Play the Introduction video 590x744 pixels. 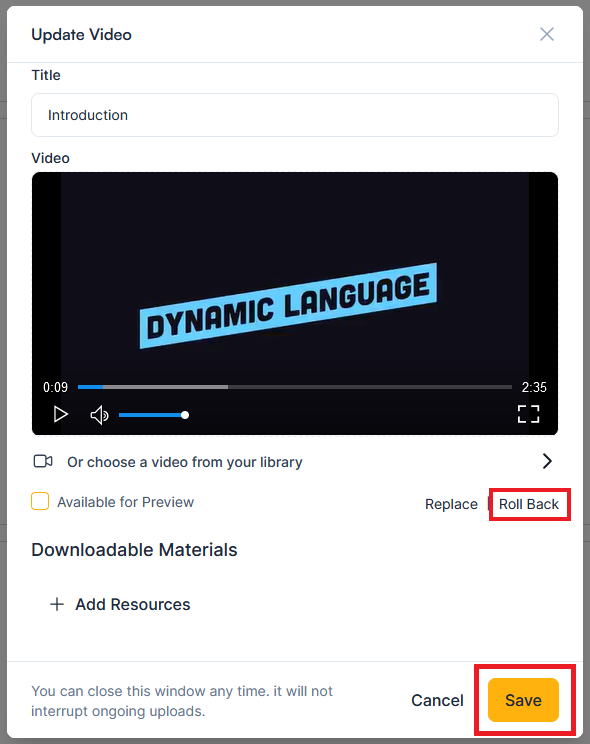tap(60, 414)
